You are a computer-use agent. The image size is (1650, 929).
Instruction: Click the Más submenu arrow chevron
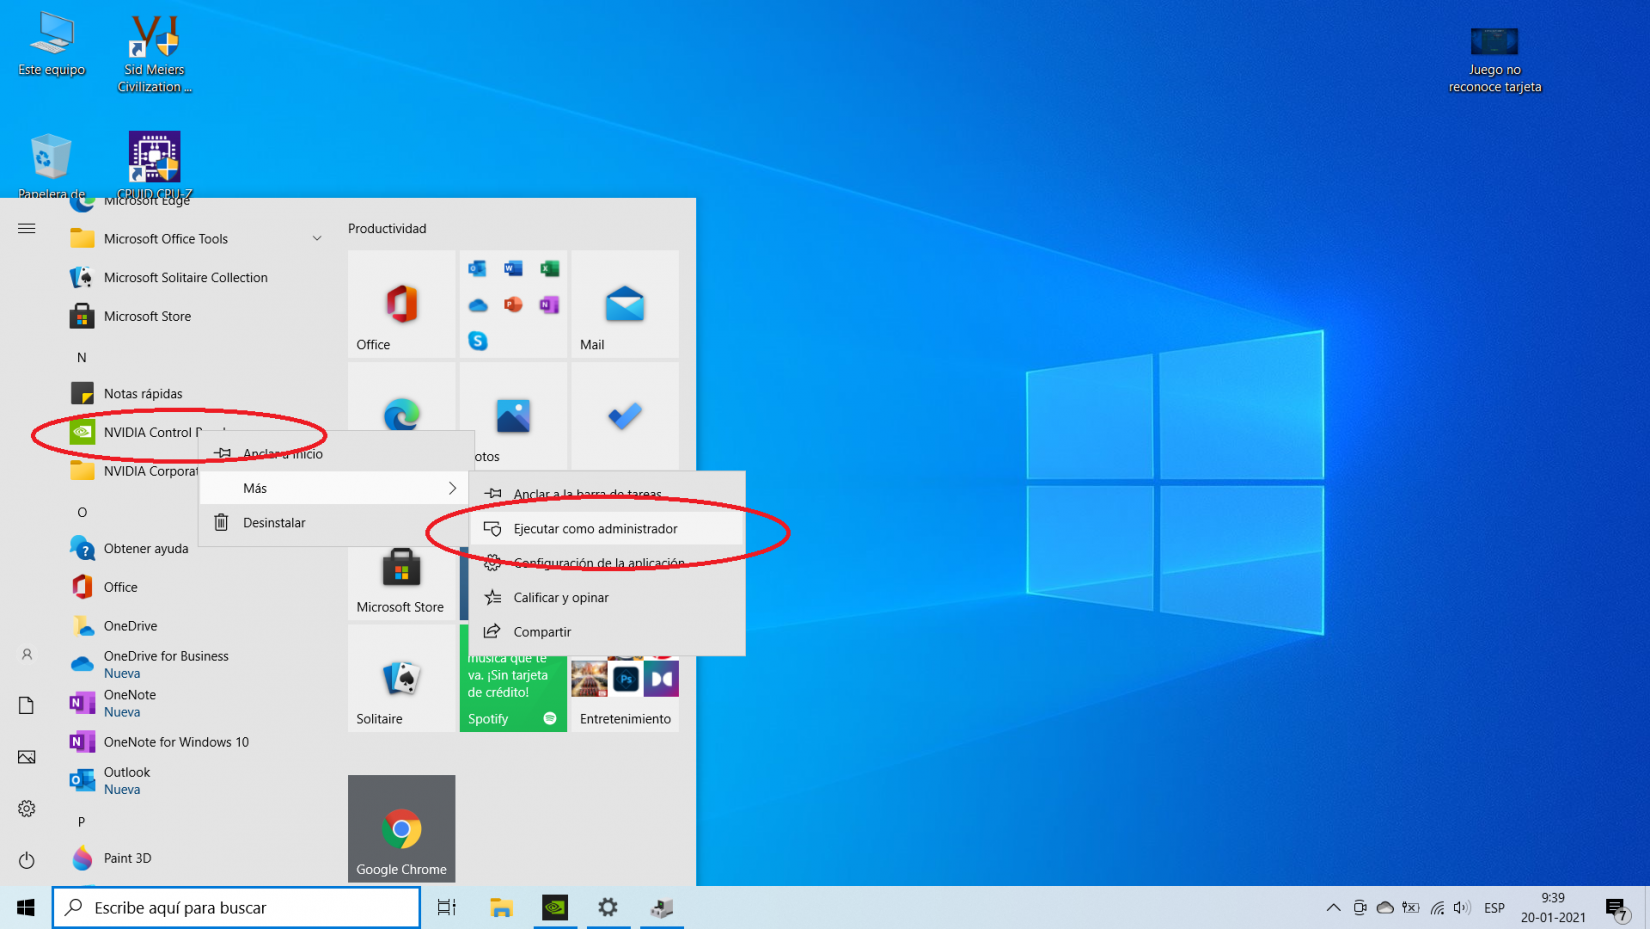pos(452,488)
